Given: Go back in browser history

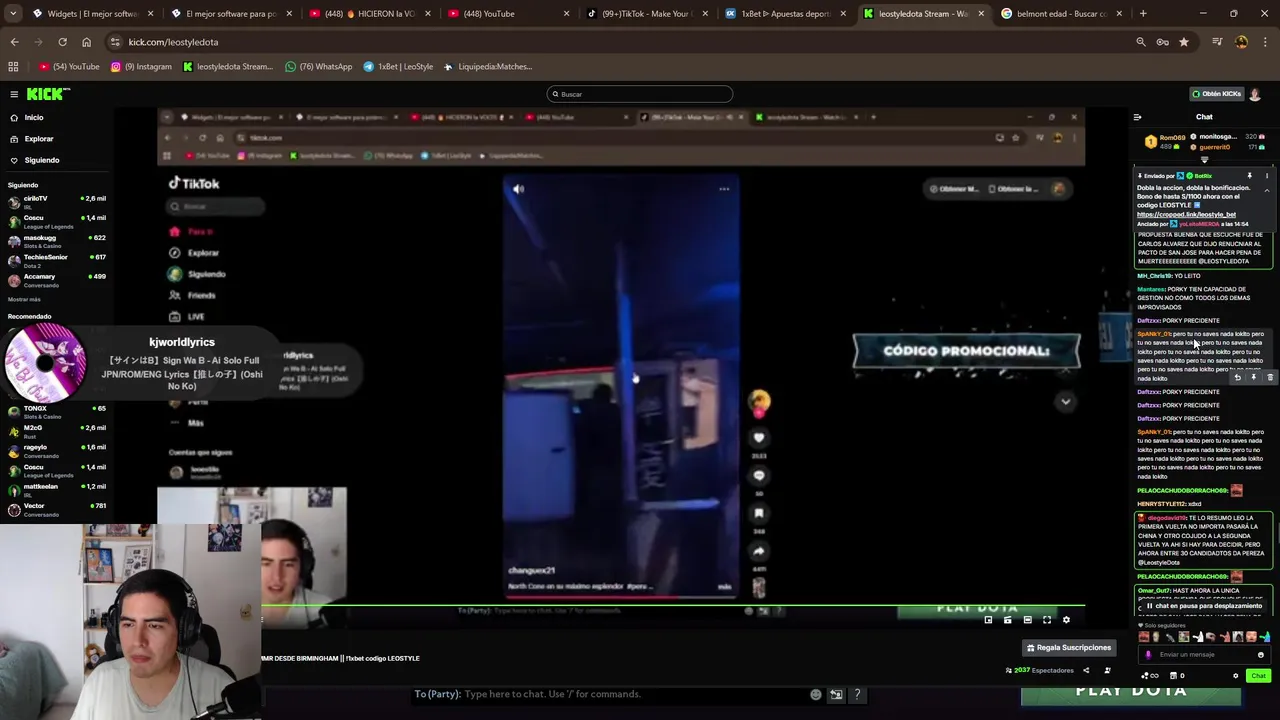Looking at the screenshot, I should [x=14, y=42].
